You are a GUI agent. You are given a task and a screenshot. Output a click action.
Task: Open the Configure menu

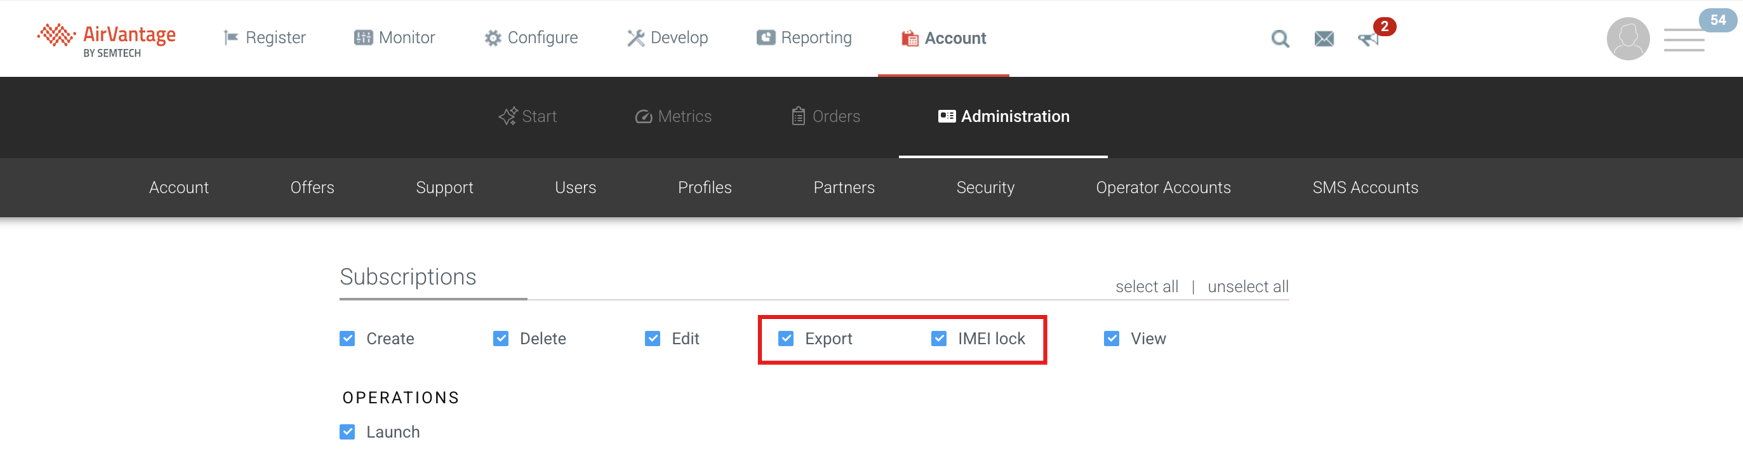pyautogui.click(x=531, y=38)
